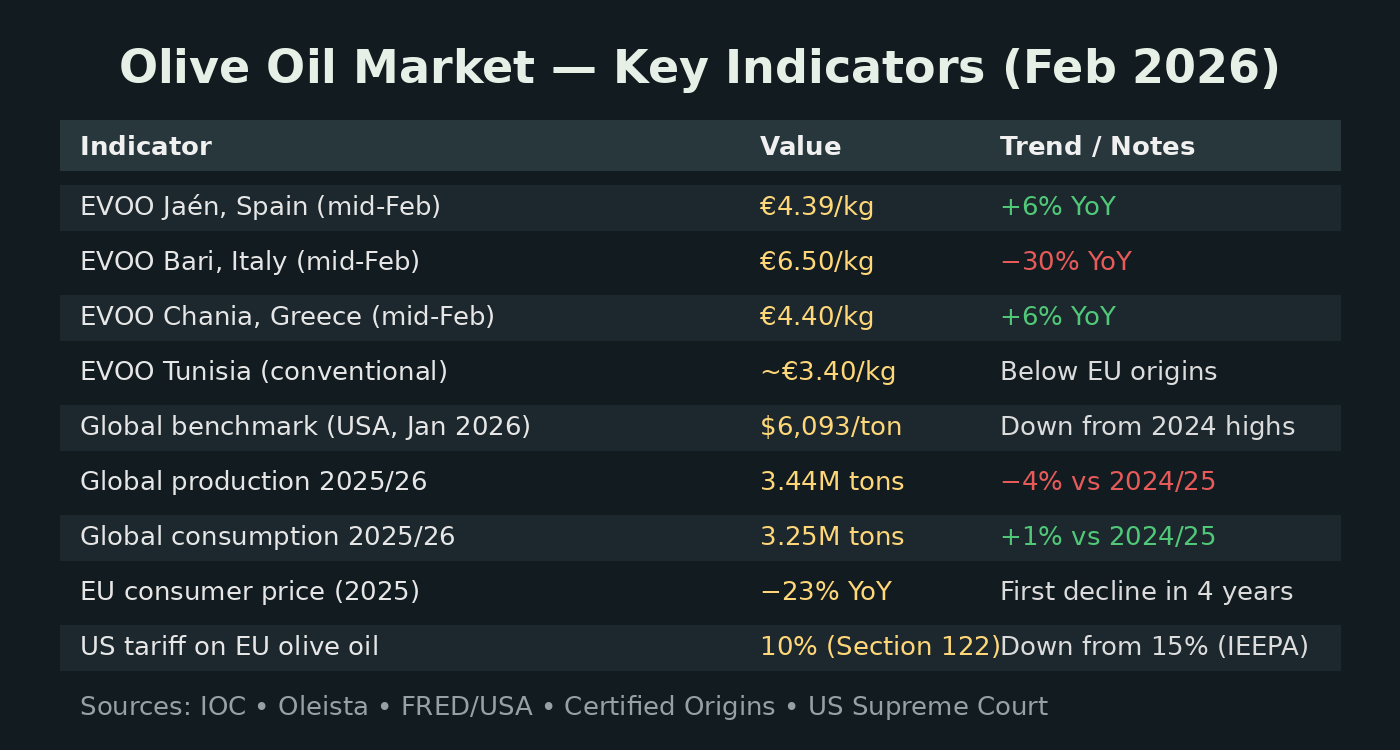Select the Indicator column header

(x=146, y=147)
